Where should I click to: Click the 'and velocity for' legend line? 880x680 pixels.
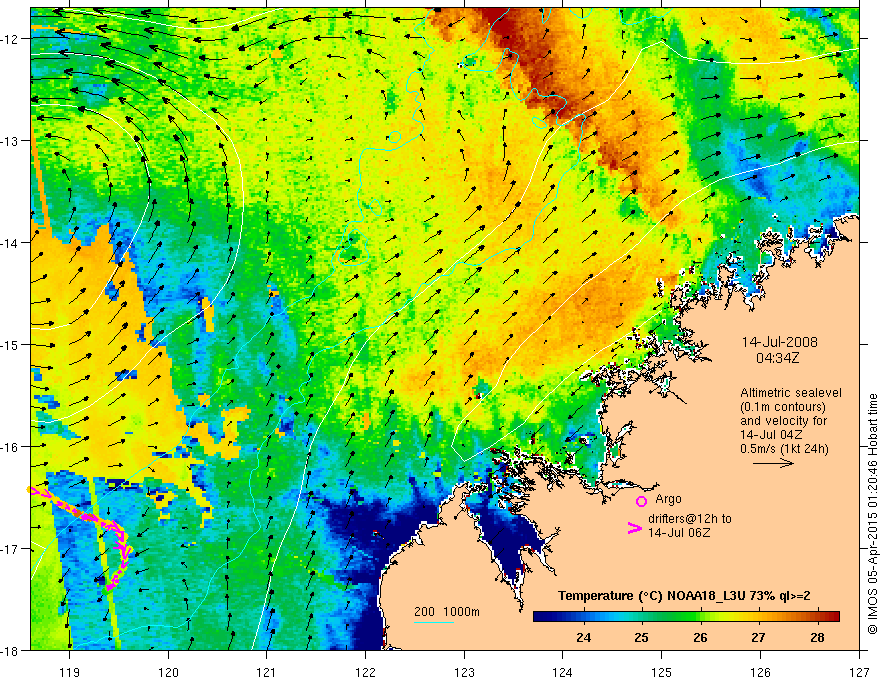[x=783, y=421]
